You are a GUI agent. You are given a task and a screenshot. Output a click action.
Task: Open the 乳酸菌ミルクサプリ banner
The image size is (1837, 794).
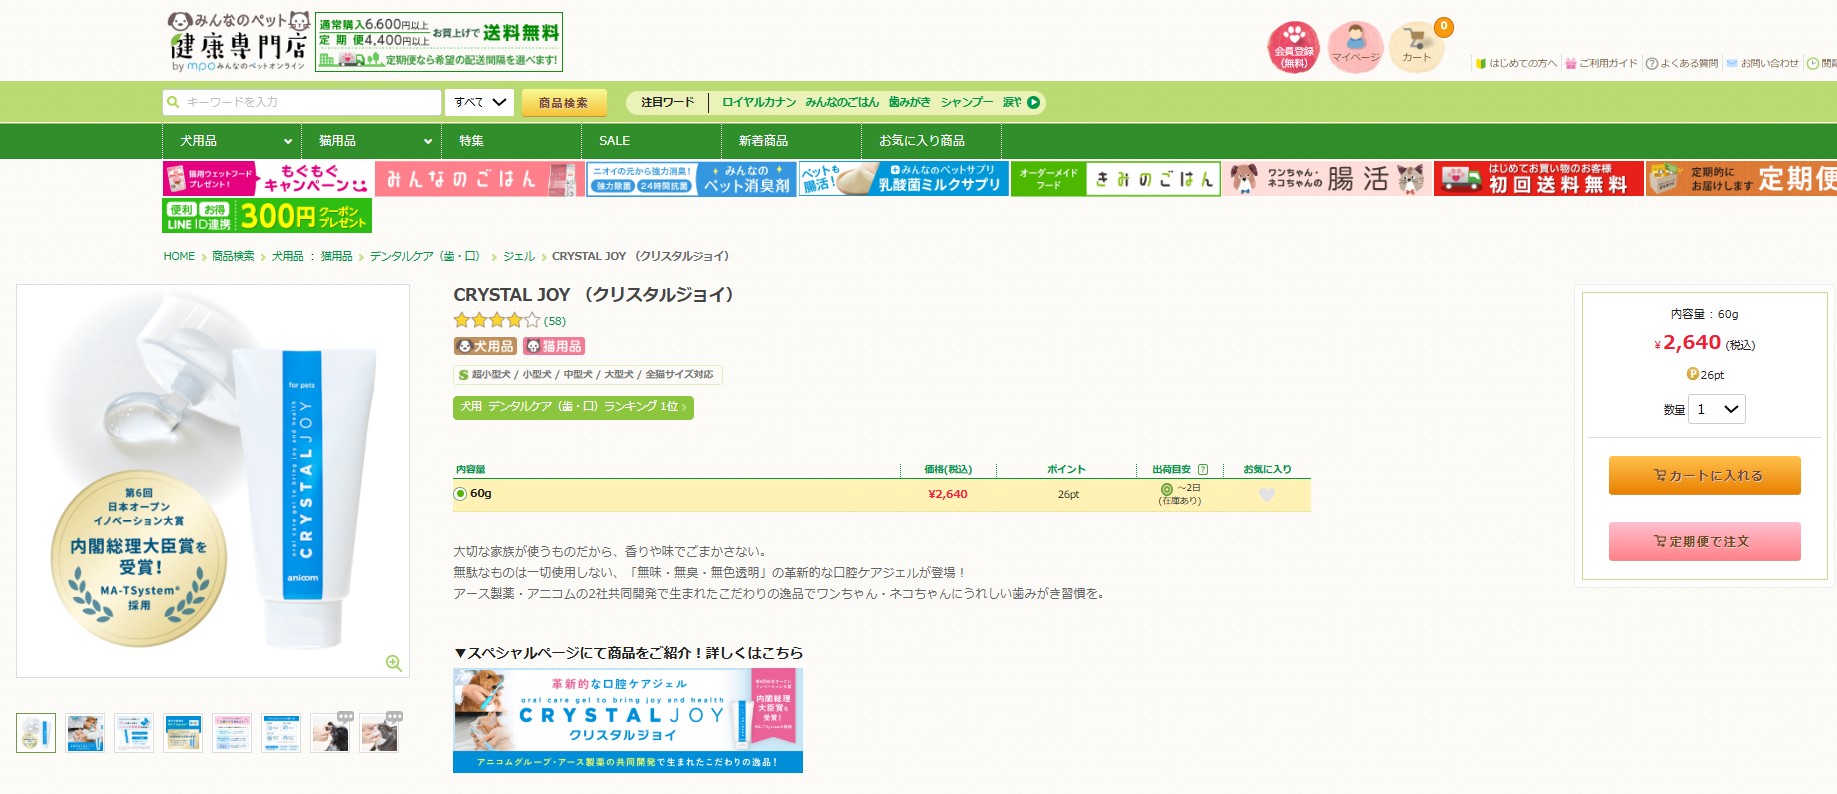tap(904, 179)
